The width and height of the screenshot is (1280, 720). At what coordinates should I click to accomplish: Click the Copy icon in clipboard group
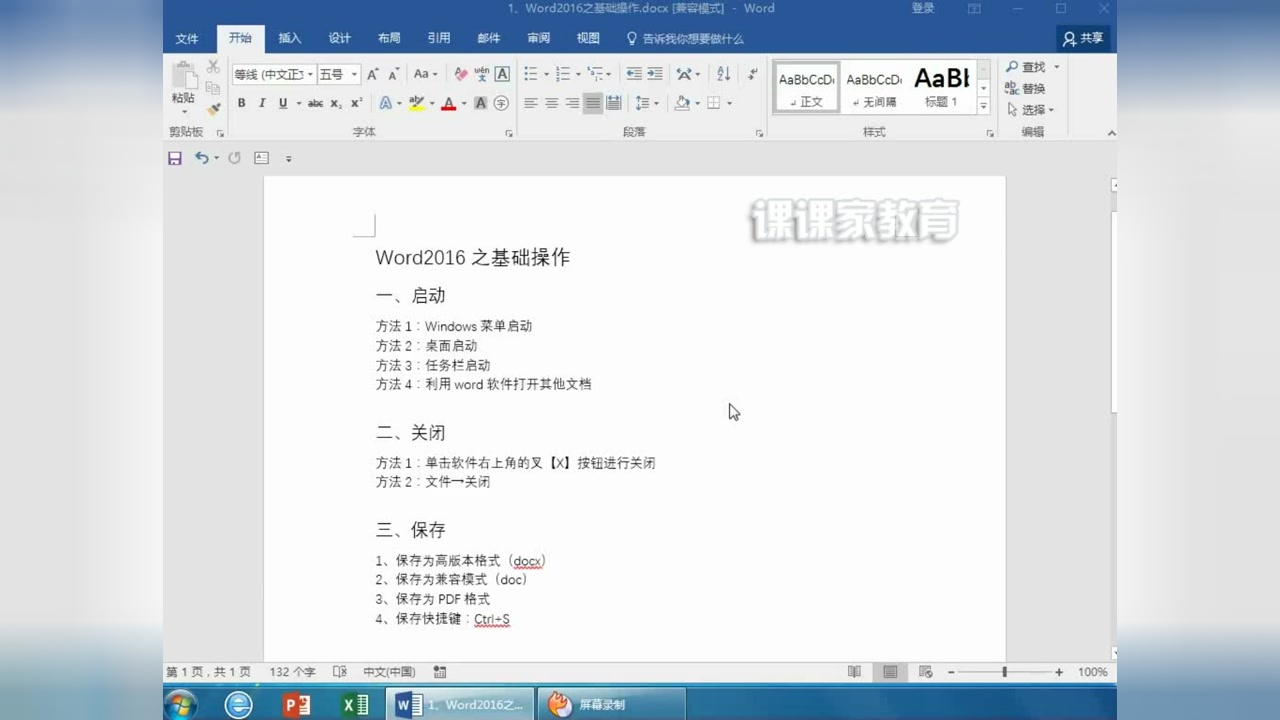[x=213, y=88]
